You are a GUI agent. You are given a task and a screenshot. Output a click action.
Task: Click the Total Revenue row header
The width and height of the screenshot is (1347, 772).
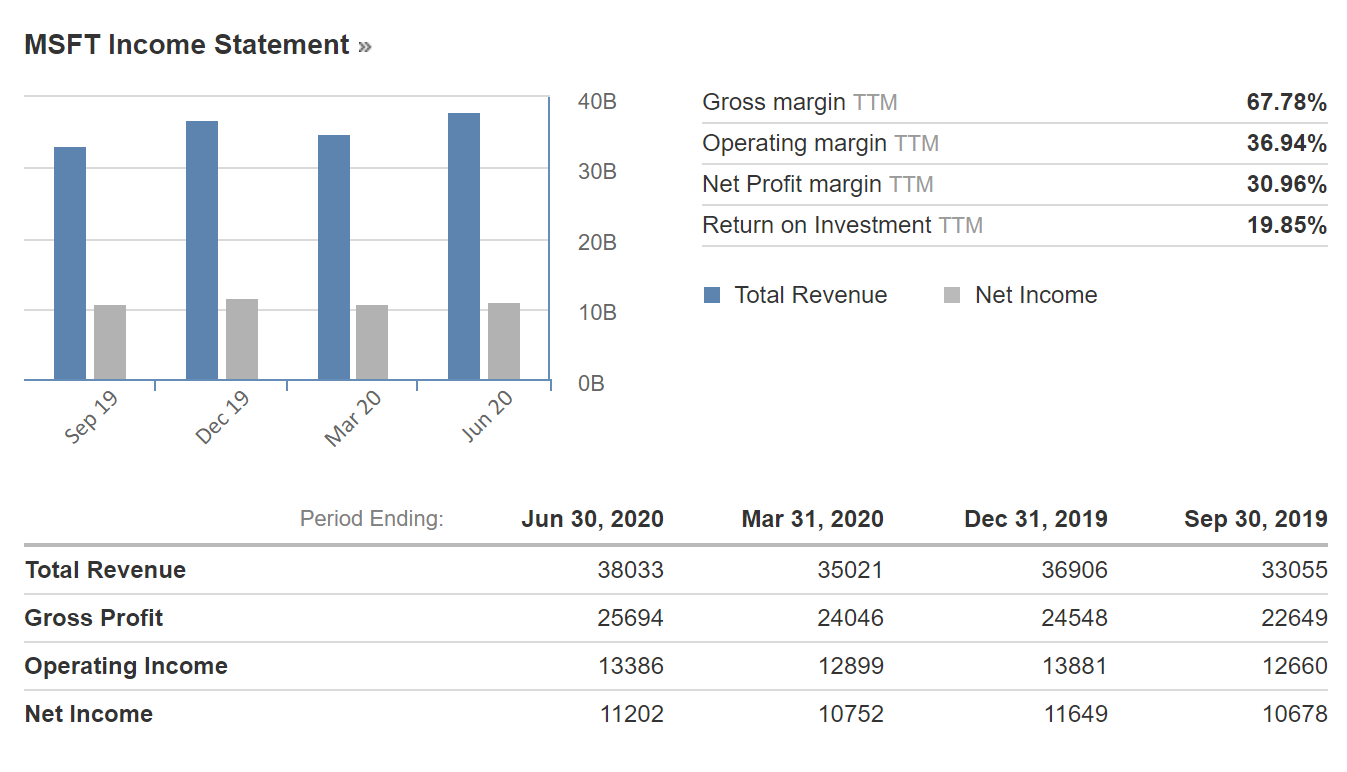pos(105,570)
